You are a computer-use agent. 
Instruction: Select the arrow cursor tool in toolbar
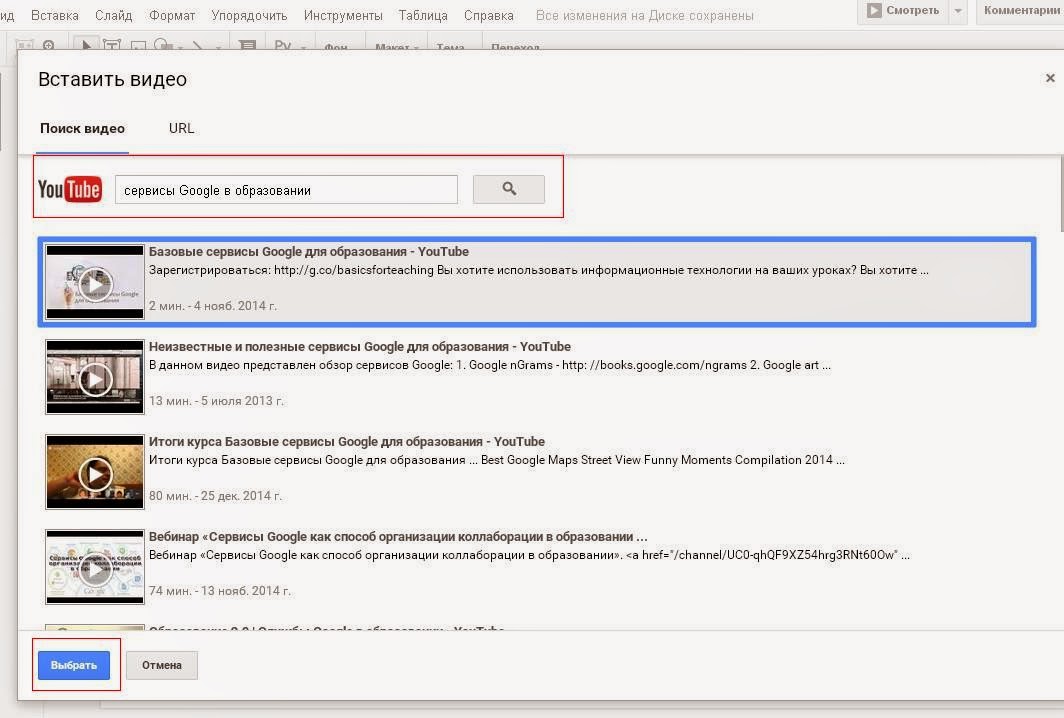[x=86, y=45]
